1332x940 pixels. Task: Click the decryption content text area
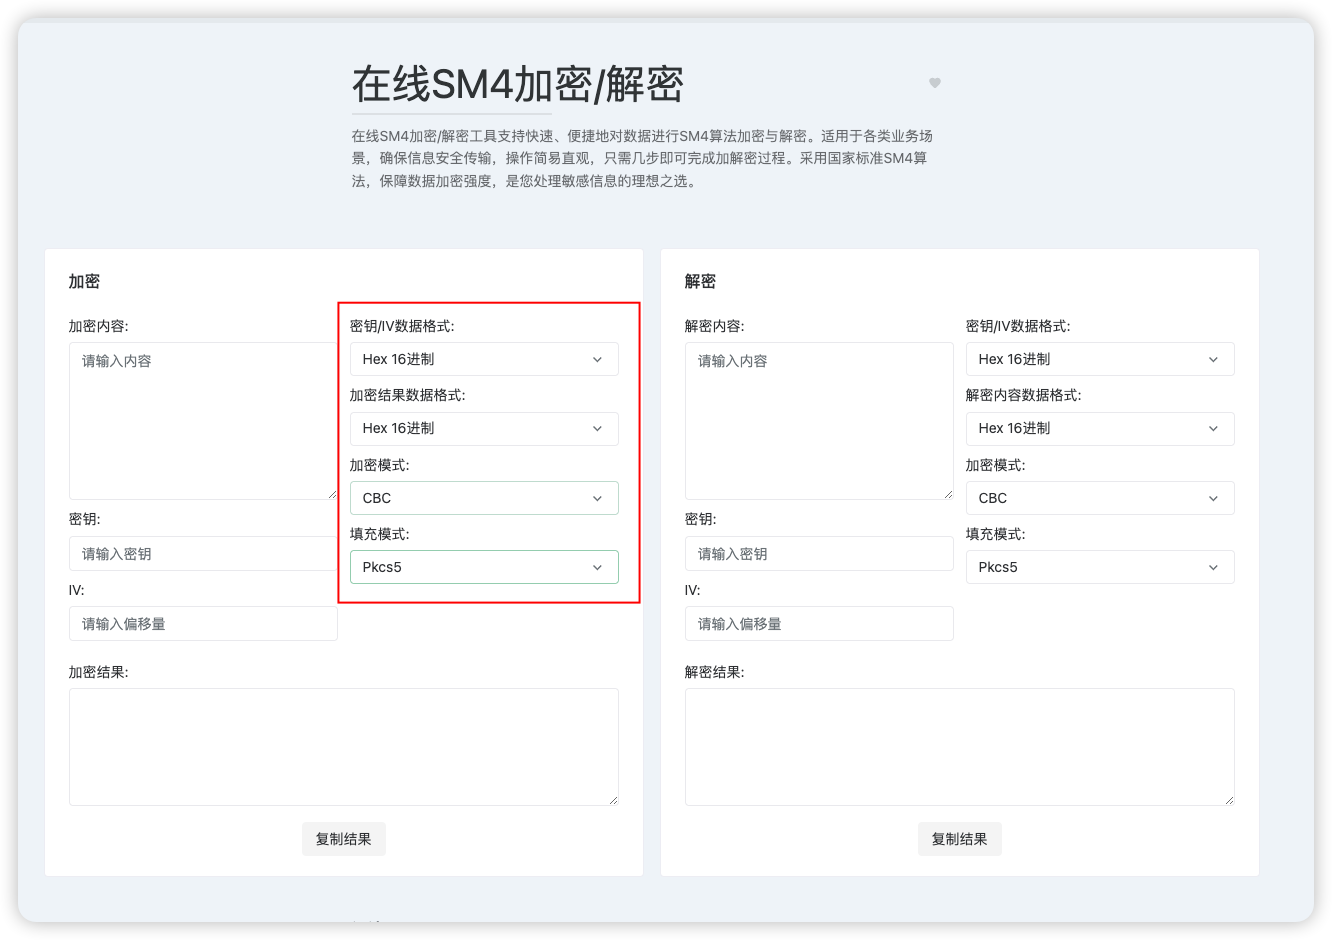[819, 420]
